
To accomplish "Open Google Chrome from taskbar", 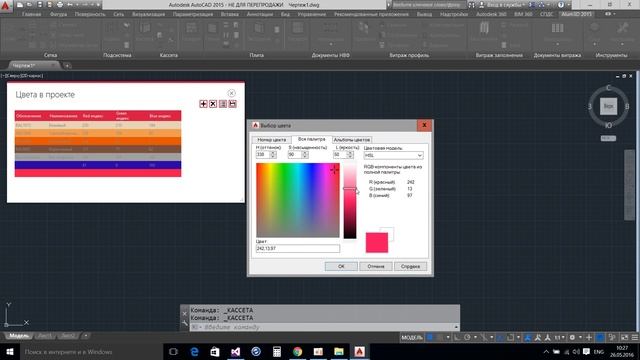I will click(x=298, y=351).
